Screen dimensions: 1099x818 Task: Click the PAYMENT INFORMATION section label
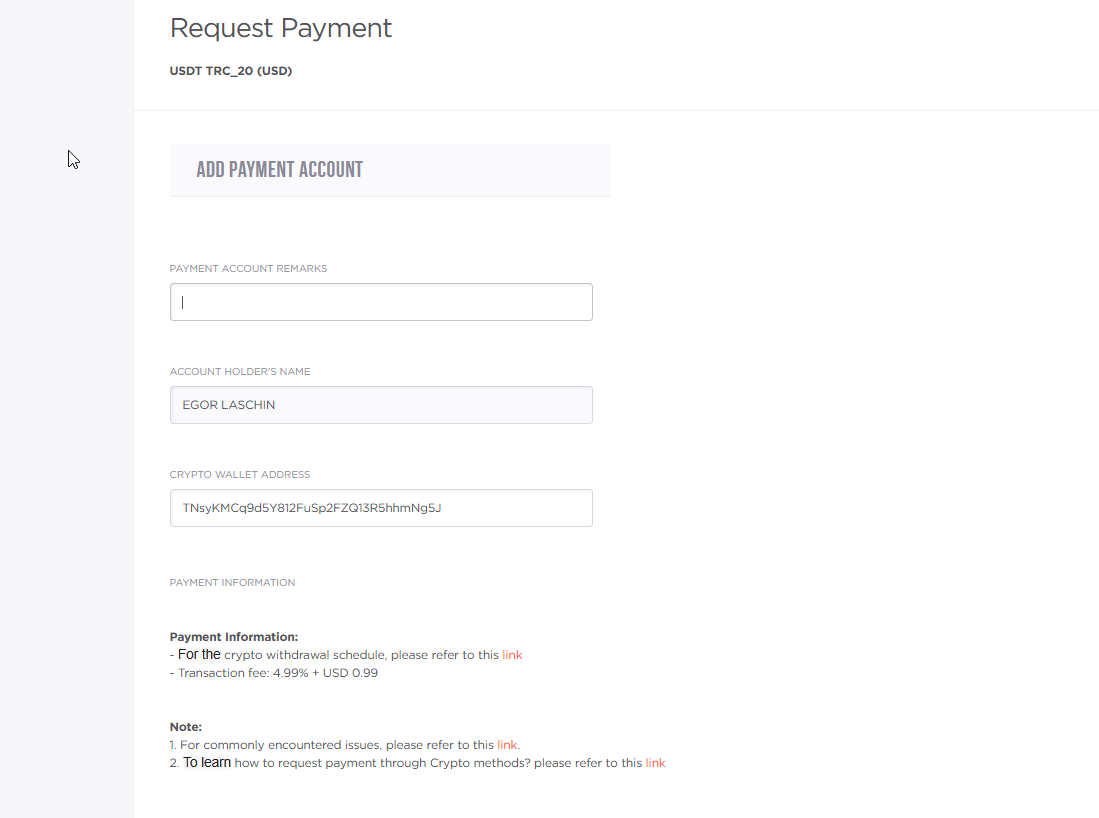coord(232,582)
